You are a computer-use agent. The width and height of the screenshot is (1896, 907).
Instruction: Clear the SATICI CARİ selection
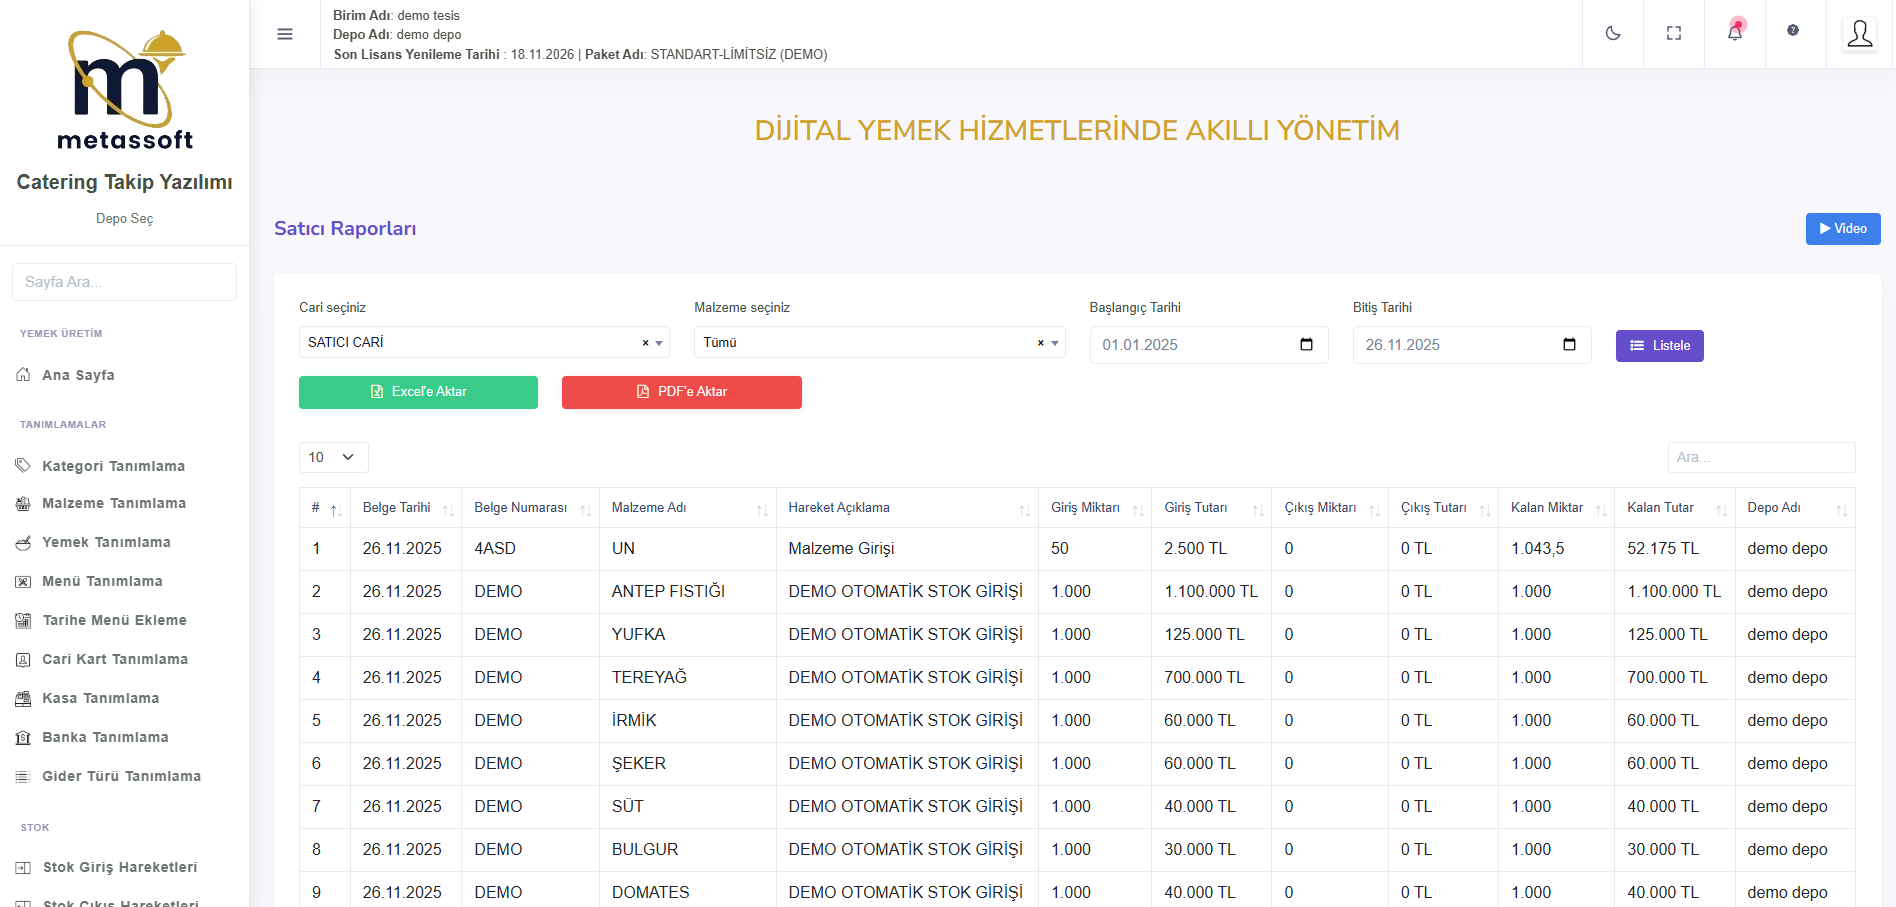[x=645, y=343]
